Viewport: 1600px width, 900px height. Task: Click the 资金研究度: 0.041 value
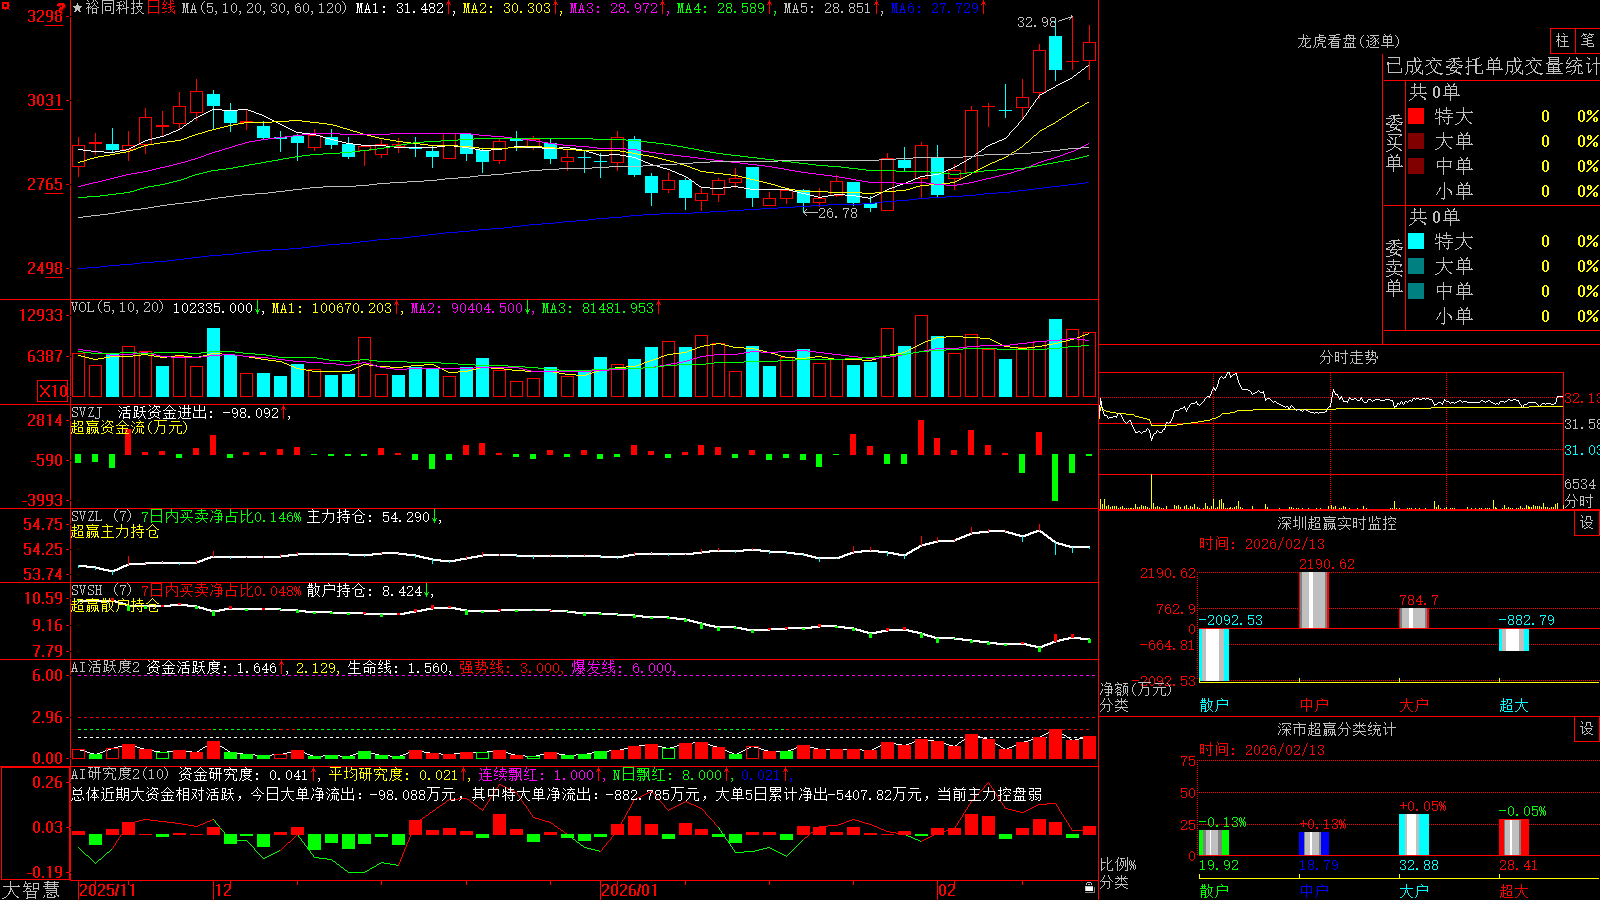tap(243, 774)
